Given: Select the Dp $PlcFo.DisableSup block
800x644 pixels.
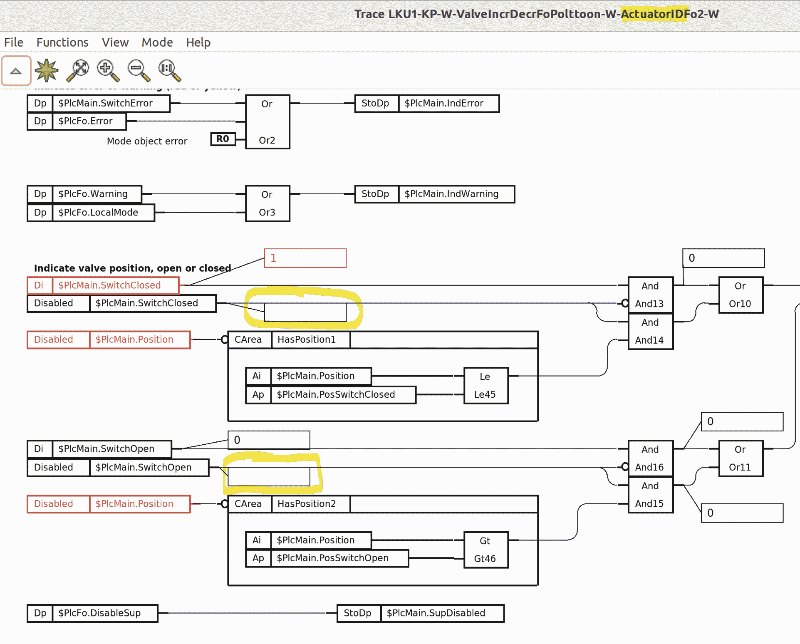Looking at the screenshot, I should click(x=92, y=613).
